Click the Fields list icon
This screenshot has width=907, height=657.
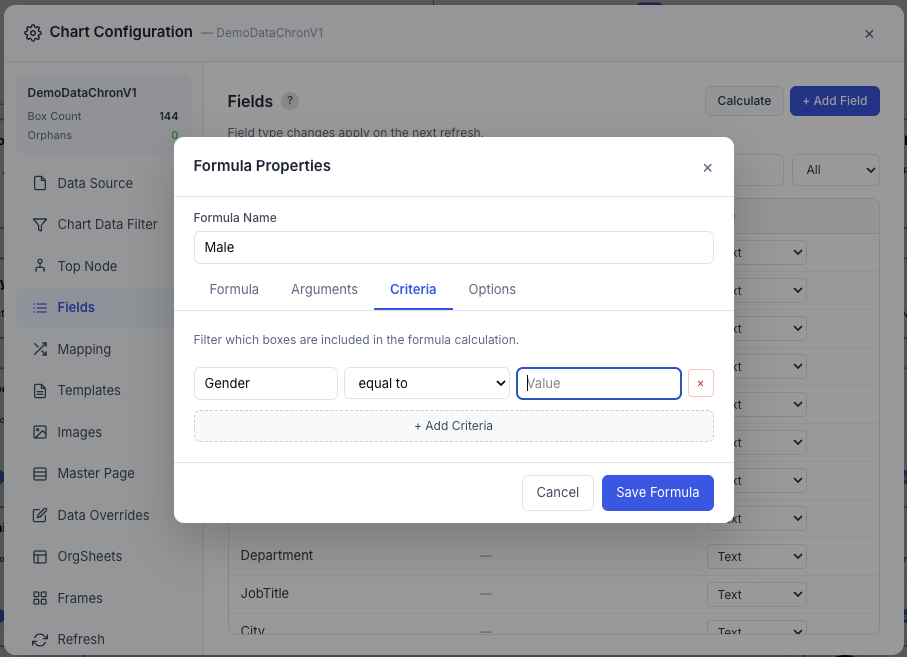point(40,308)
